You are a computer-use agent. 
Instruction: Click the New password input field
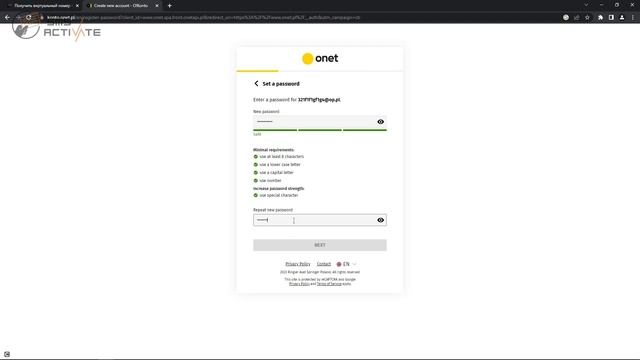pos(320,122)
